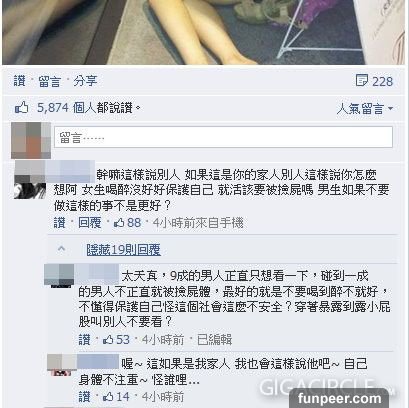Like the first comment via its 讚 link
Image resolution: width=409 pixels, height=408 pixels.
[60, 223]
